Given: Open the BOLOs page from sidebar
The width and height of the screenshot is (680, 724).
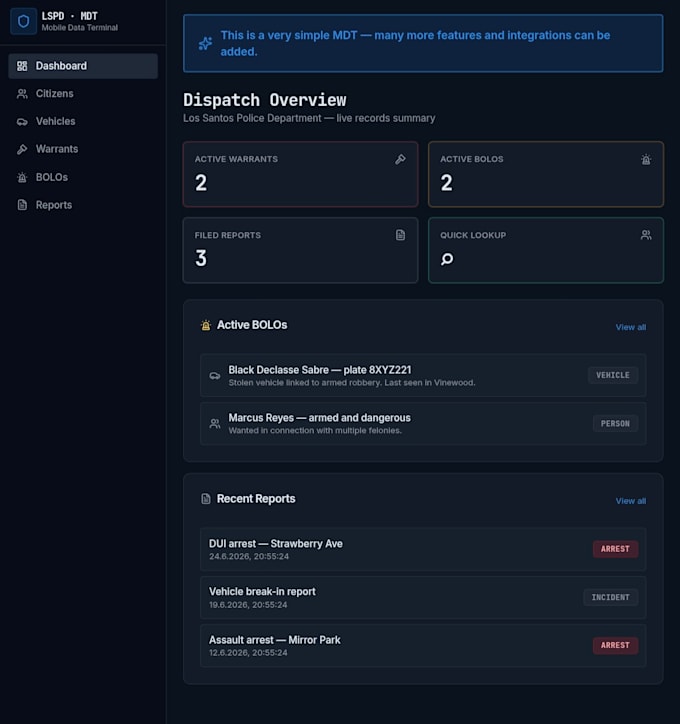Looking at the screenshot, I should click(83, 177).
